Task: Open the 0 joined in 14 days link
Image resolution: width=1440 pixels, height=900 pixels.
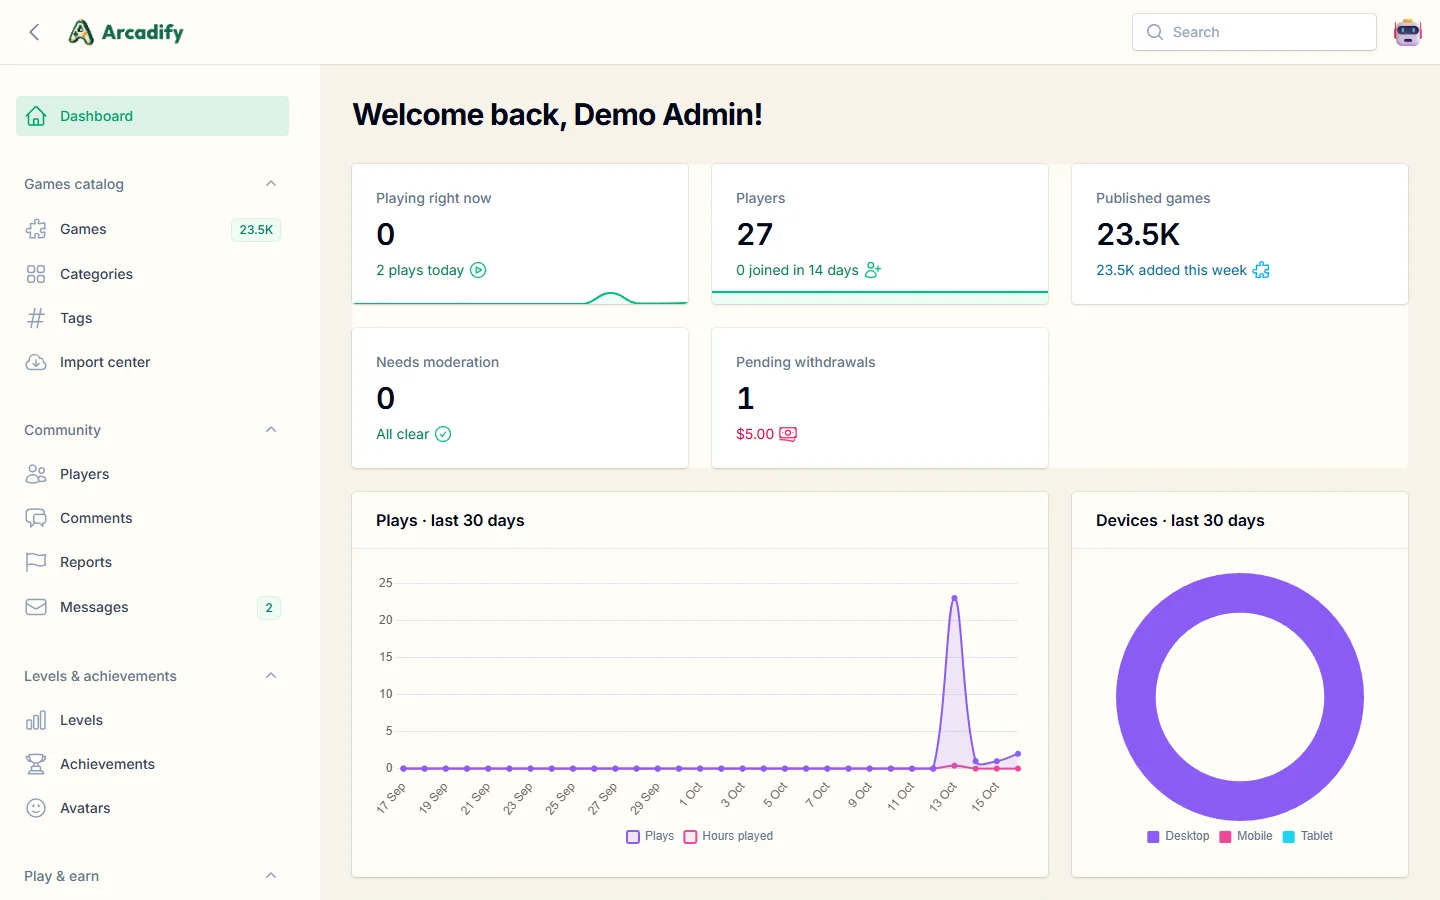Action: [808, 270]
